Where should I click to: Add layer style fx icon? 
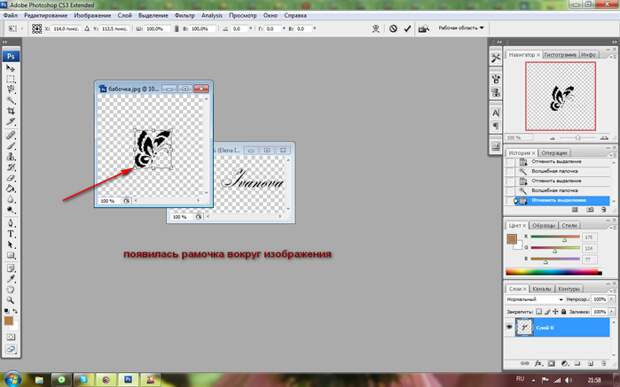(x=538, y=363)
